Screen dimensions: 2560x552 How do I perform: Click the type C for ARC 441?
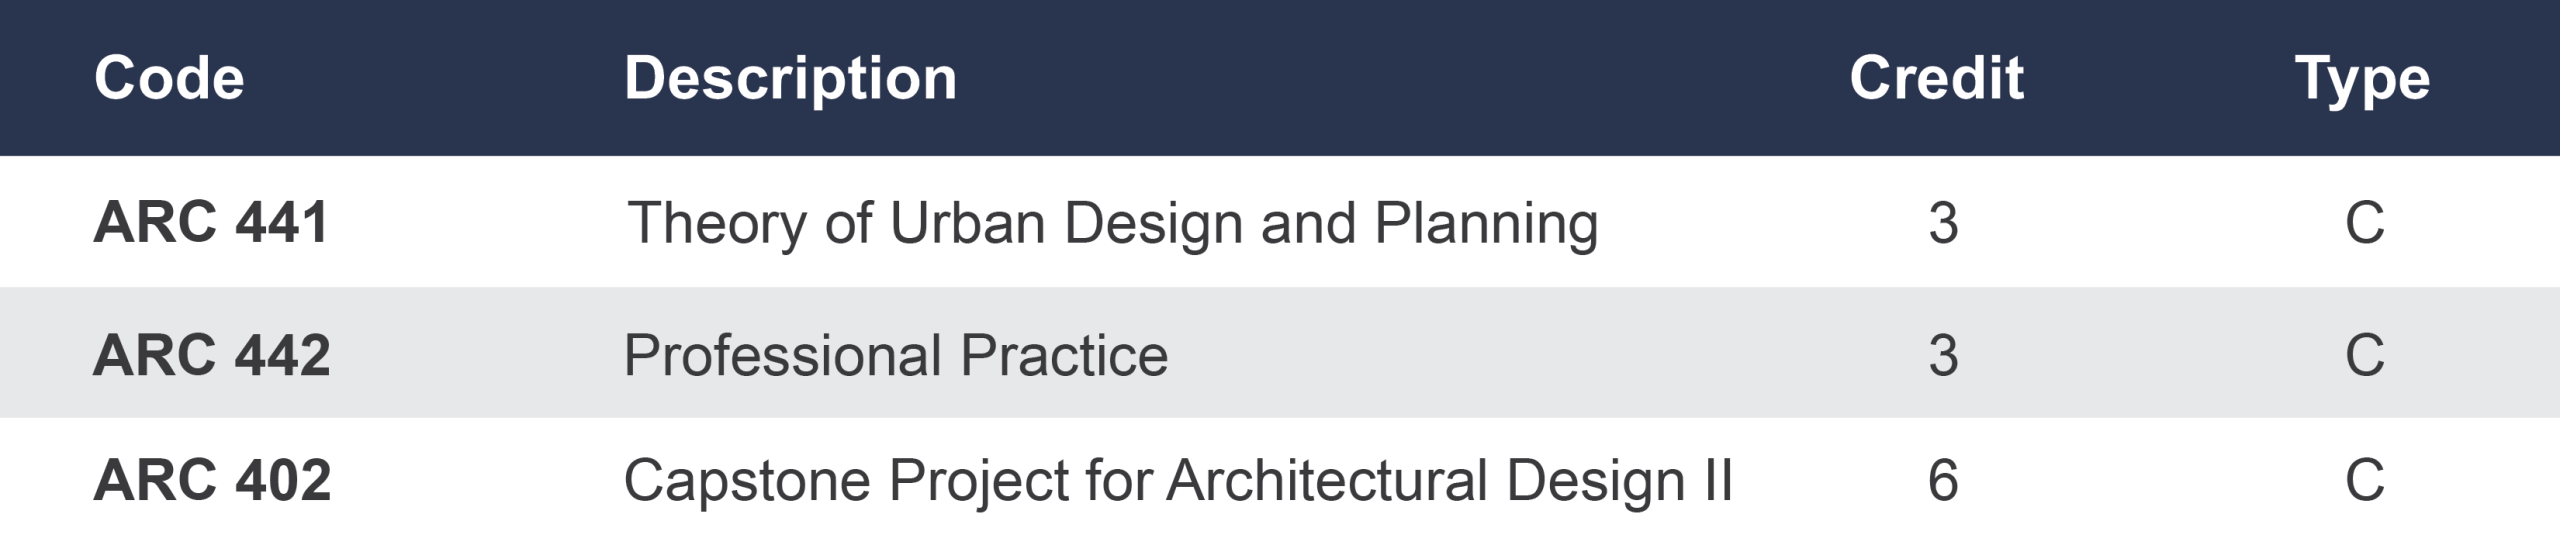[x=2364, y=222]
